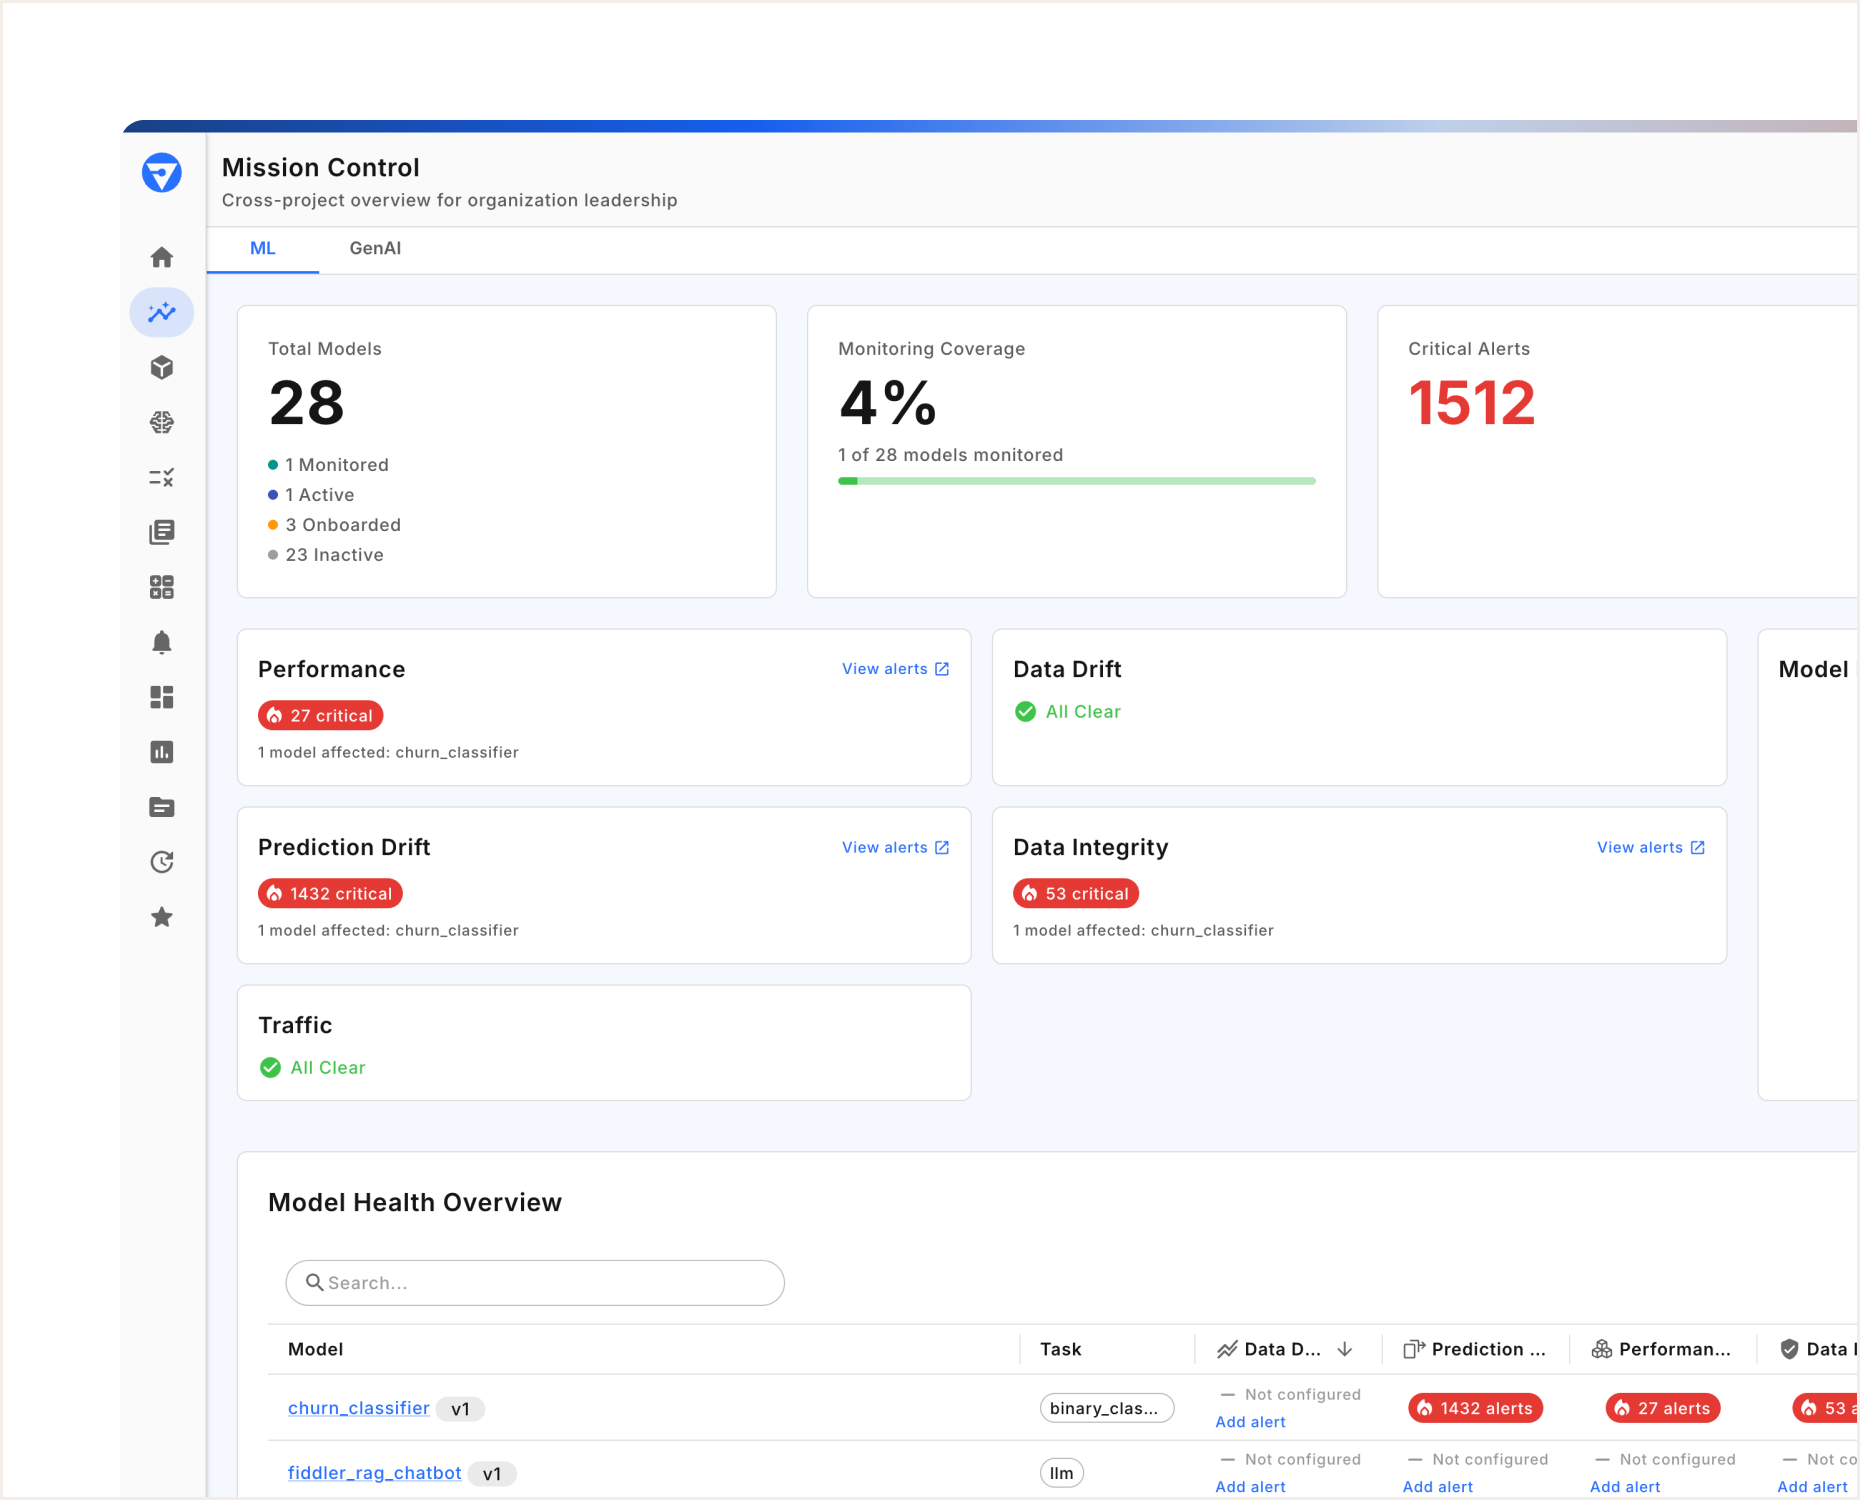Click the 27 alerts badge for churn_classifier
Screen dimensions: 1860x1500
[1663, 1408]
